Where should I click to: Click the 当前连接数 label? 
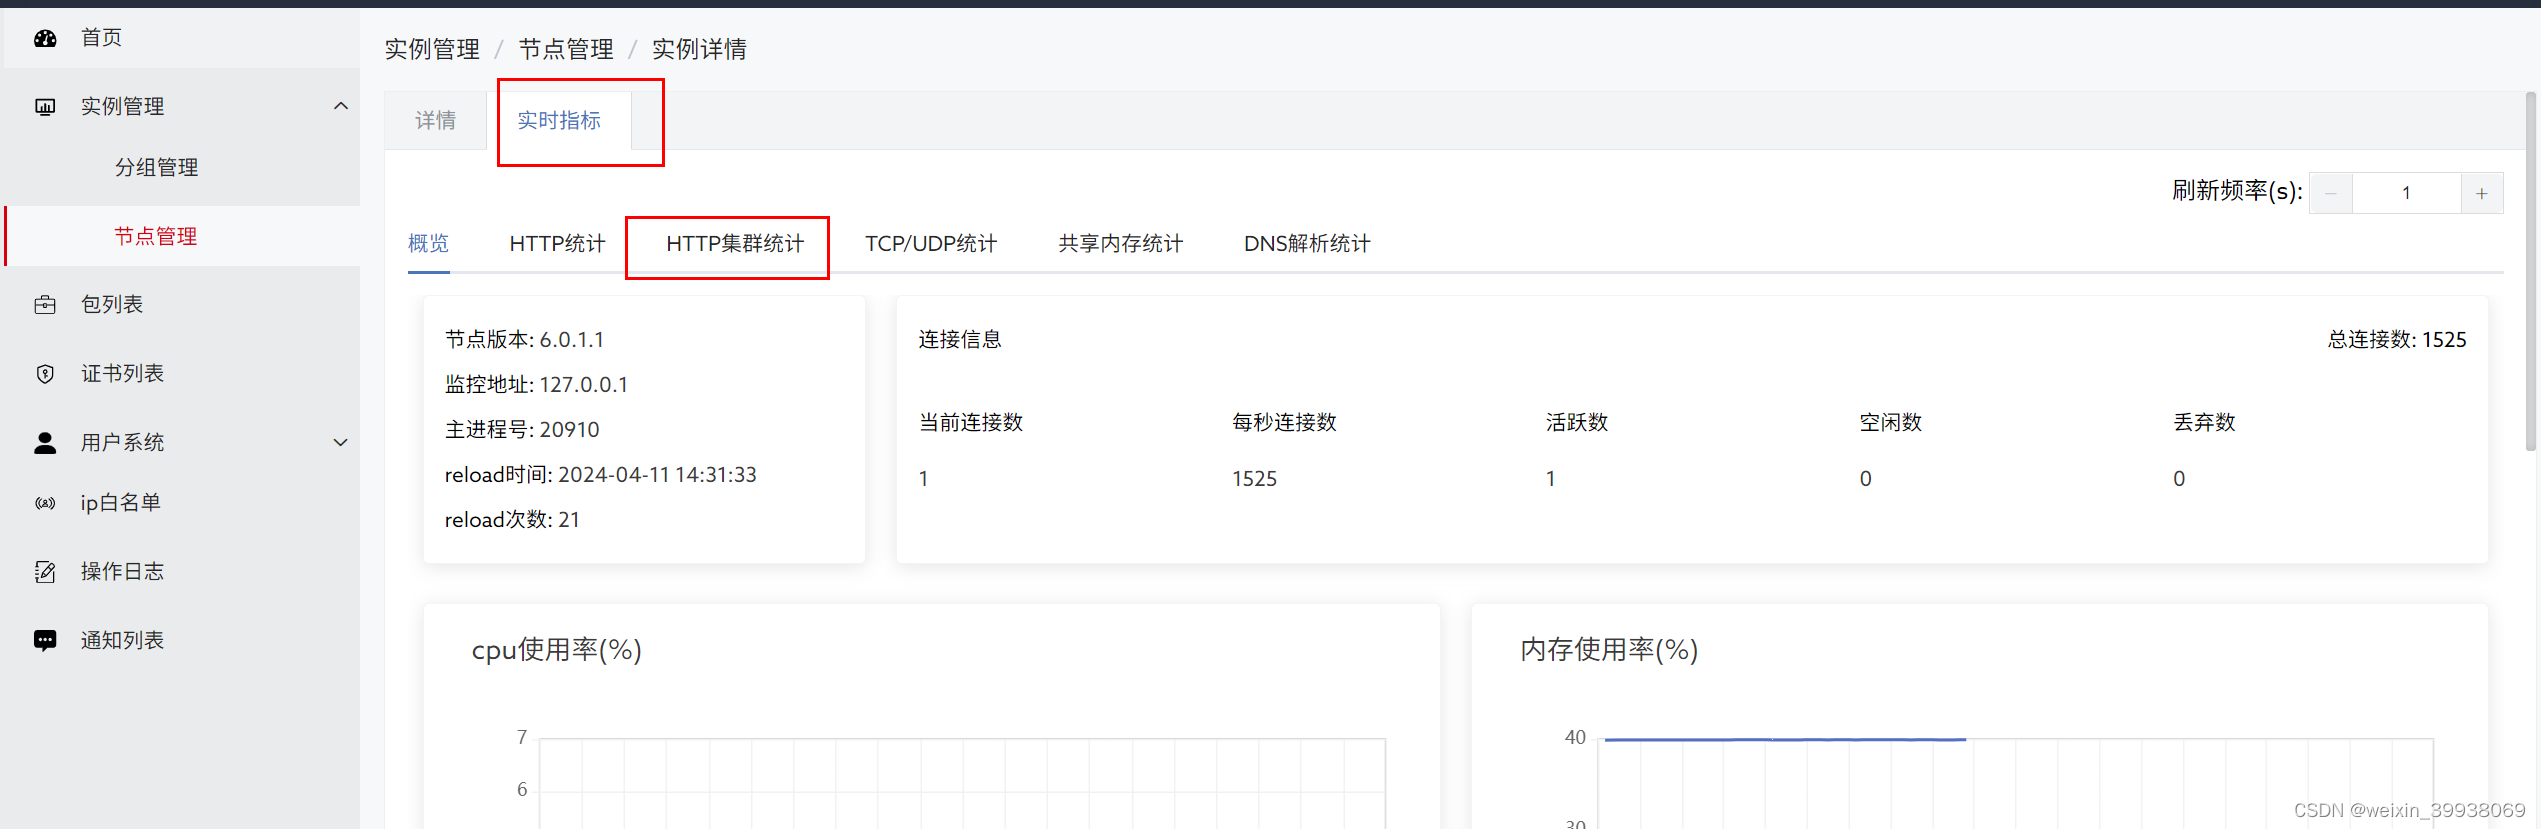pyautogui.click(x=971, y=423)
